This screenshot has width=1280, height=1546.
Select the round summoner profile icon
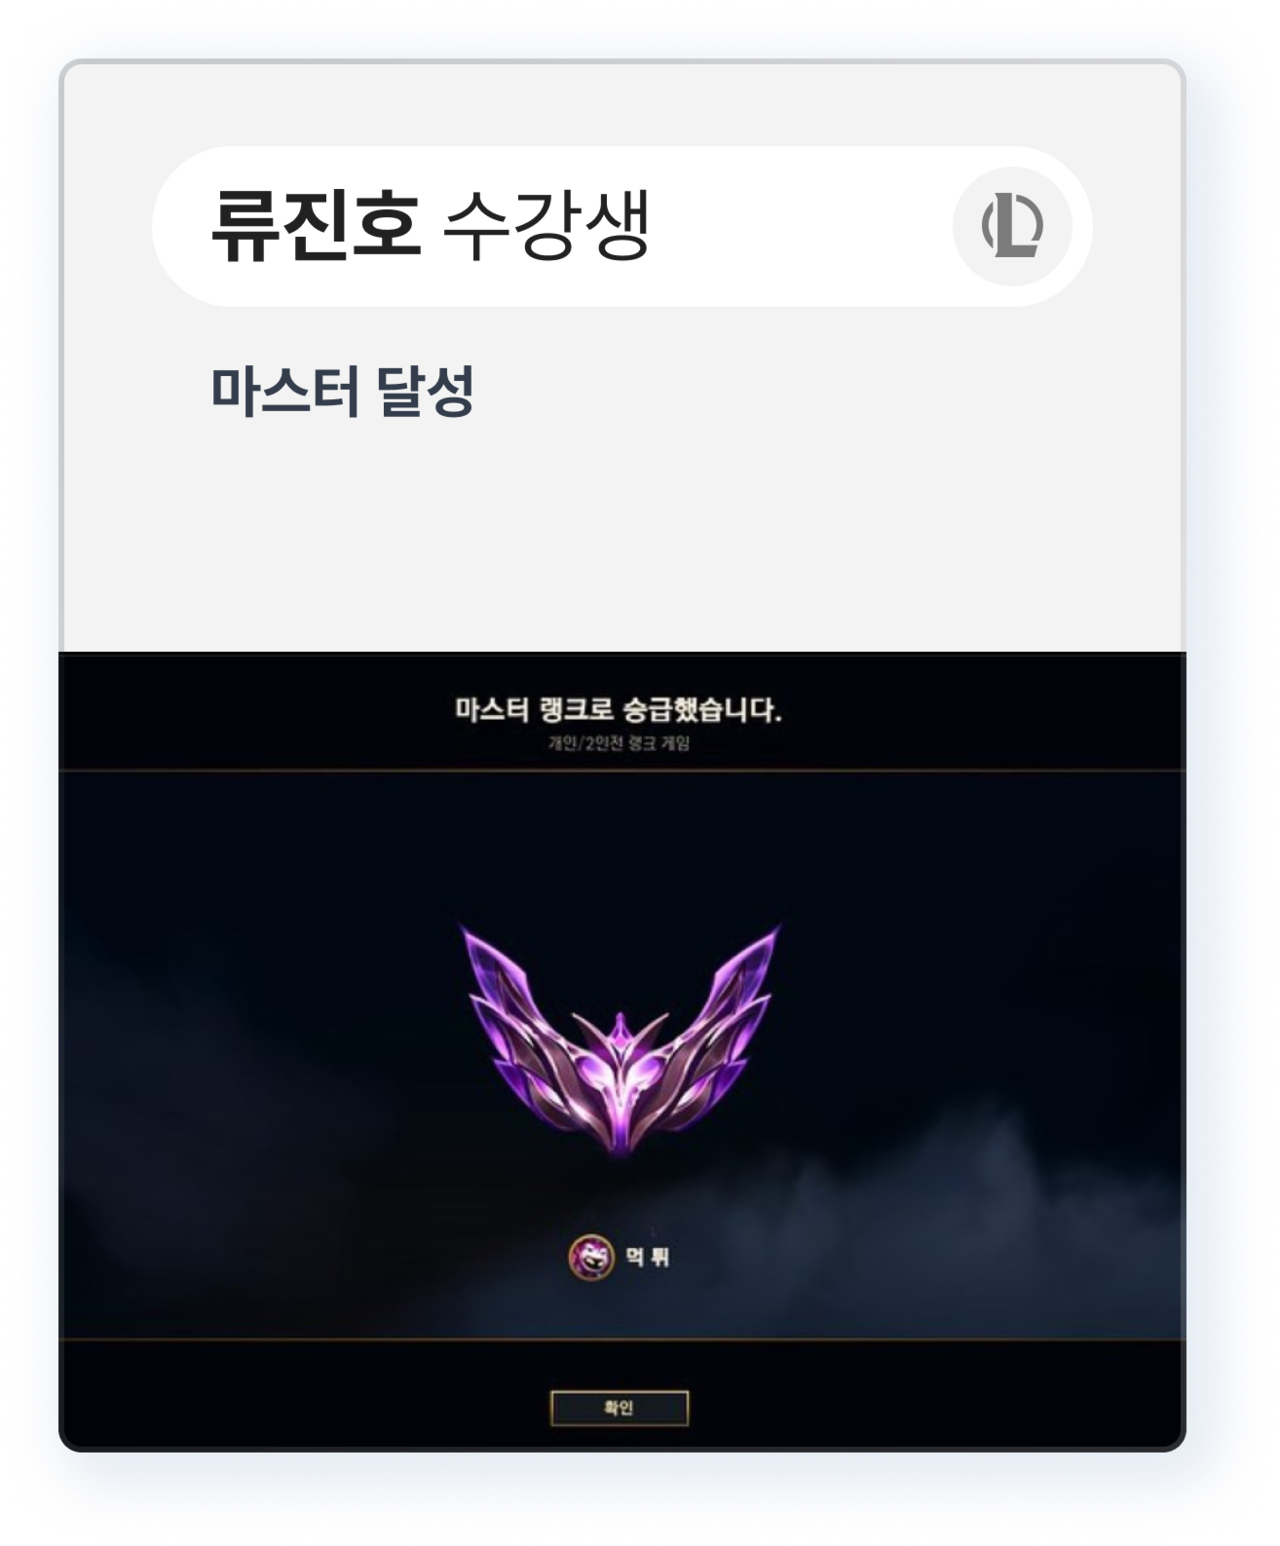[x=591, y=1257]
